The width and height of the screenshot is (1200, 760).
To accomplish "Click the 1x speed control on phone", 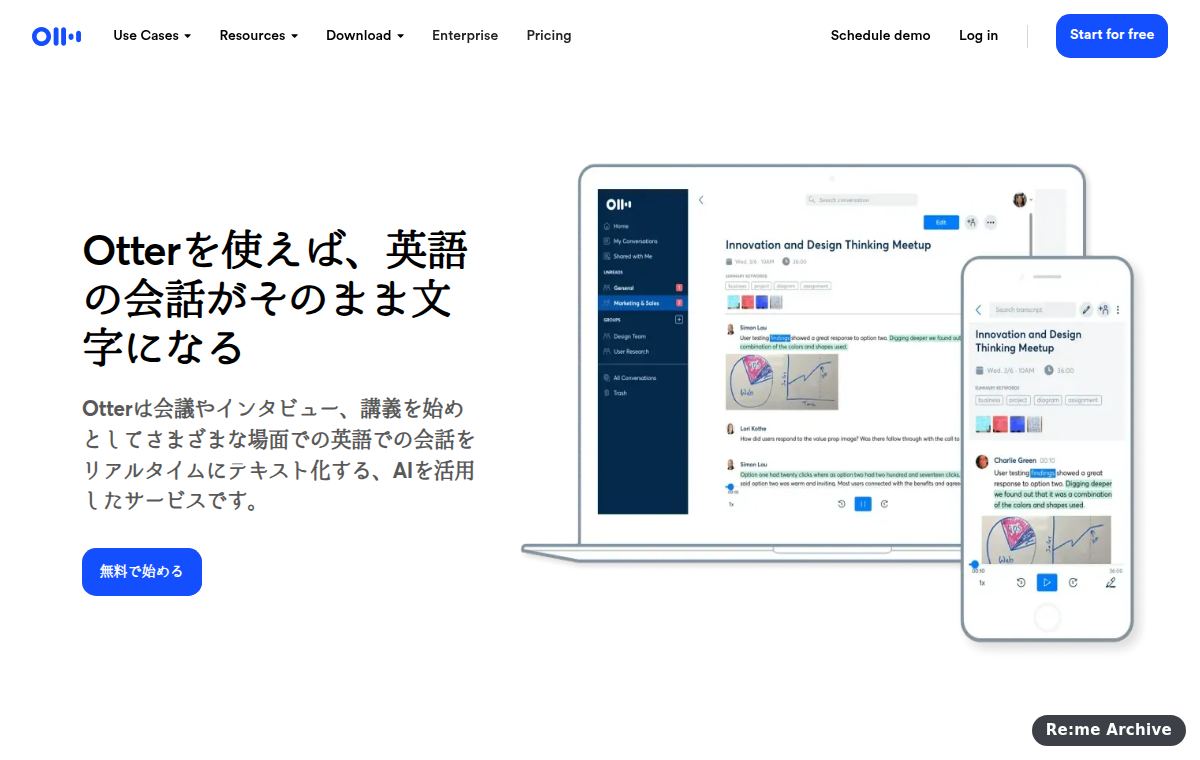I will (982, 582).
